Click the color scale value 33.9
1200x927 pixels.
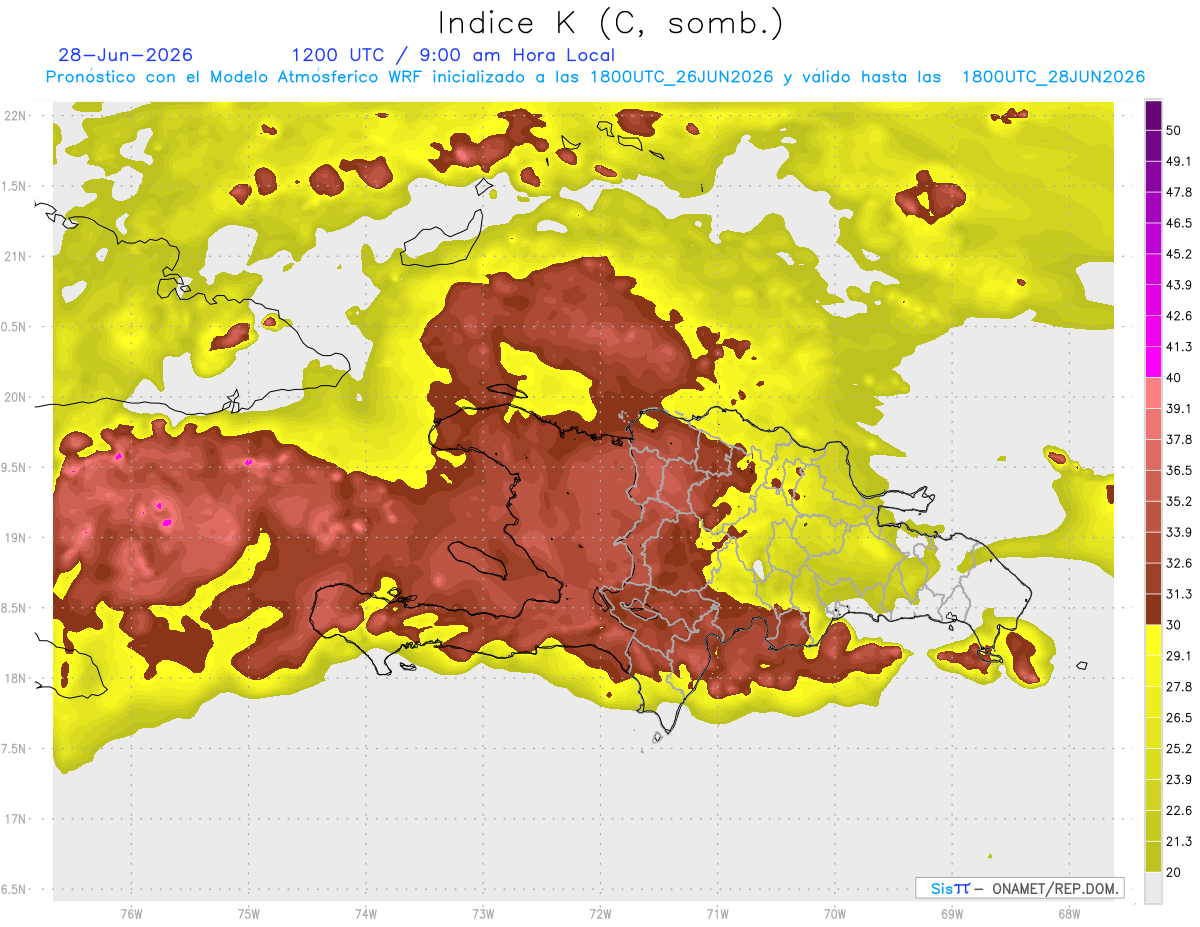tap(1179, 532)
